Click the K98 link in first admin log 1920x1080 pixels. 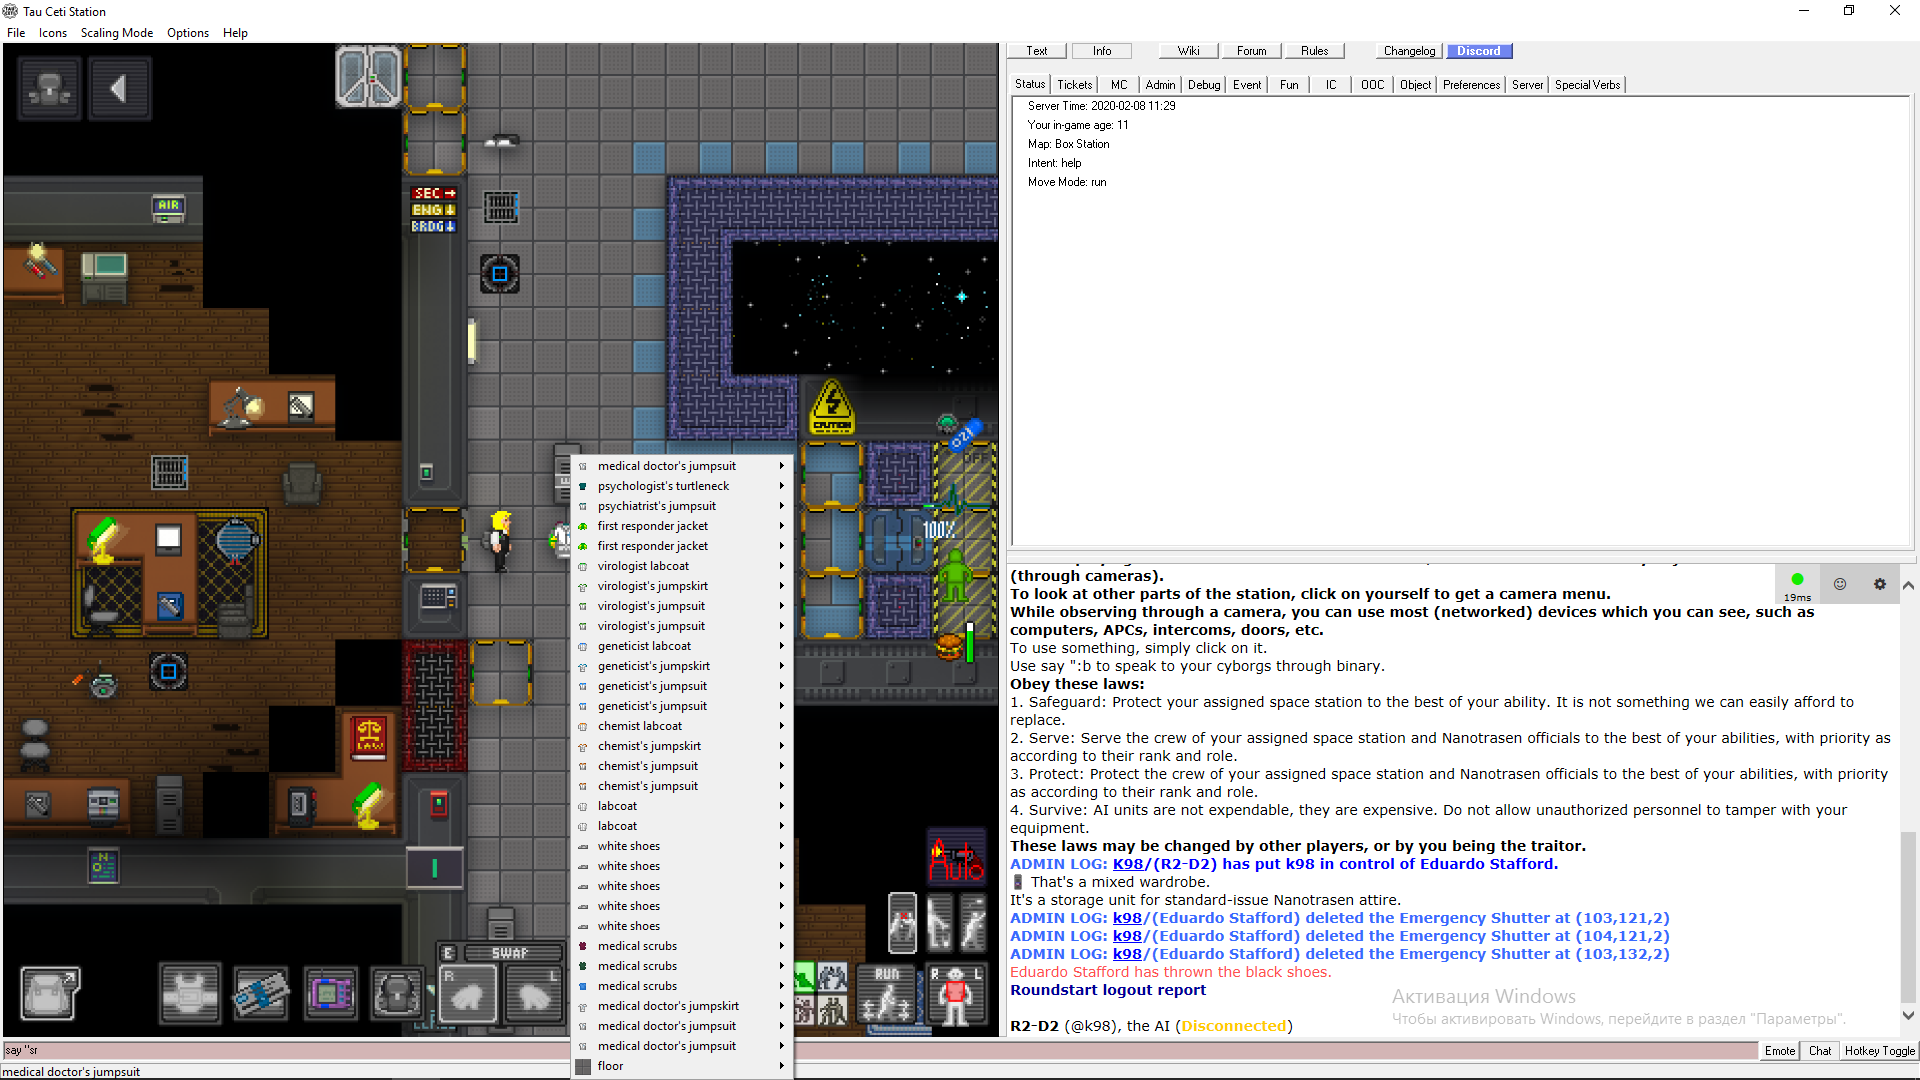[1127, 864]
